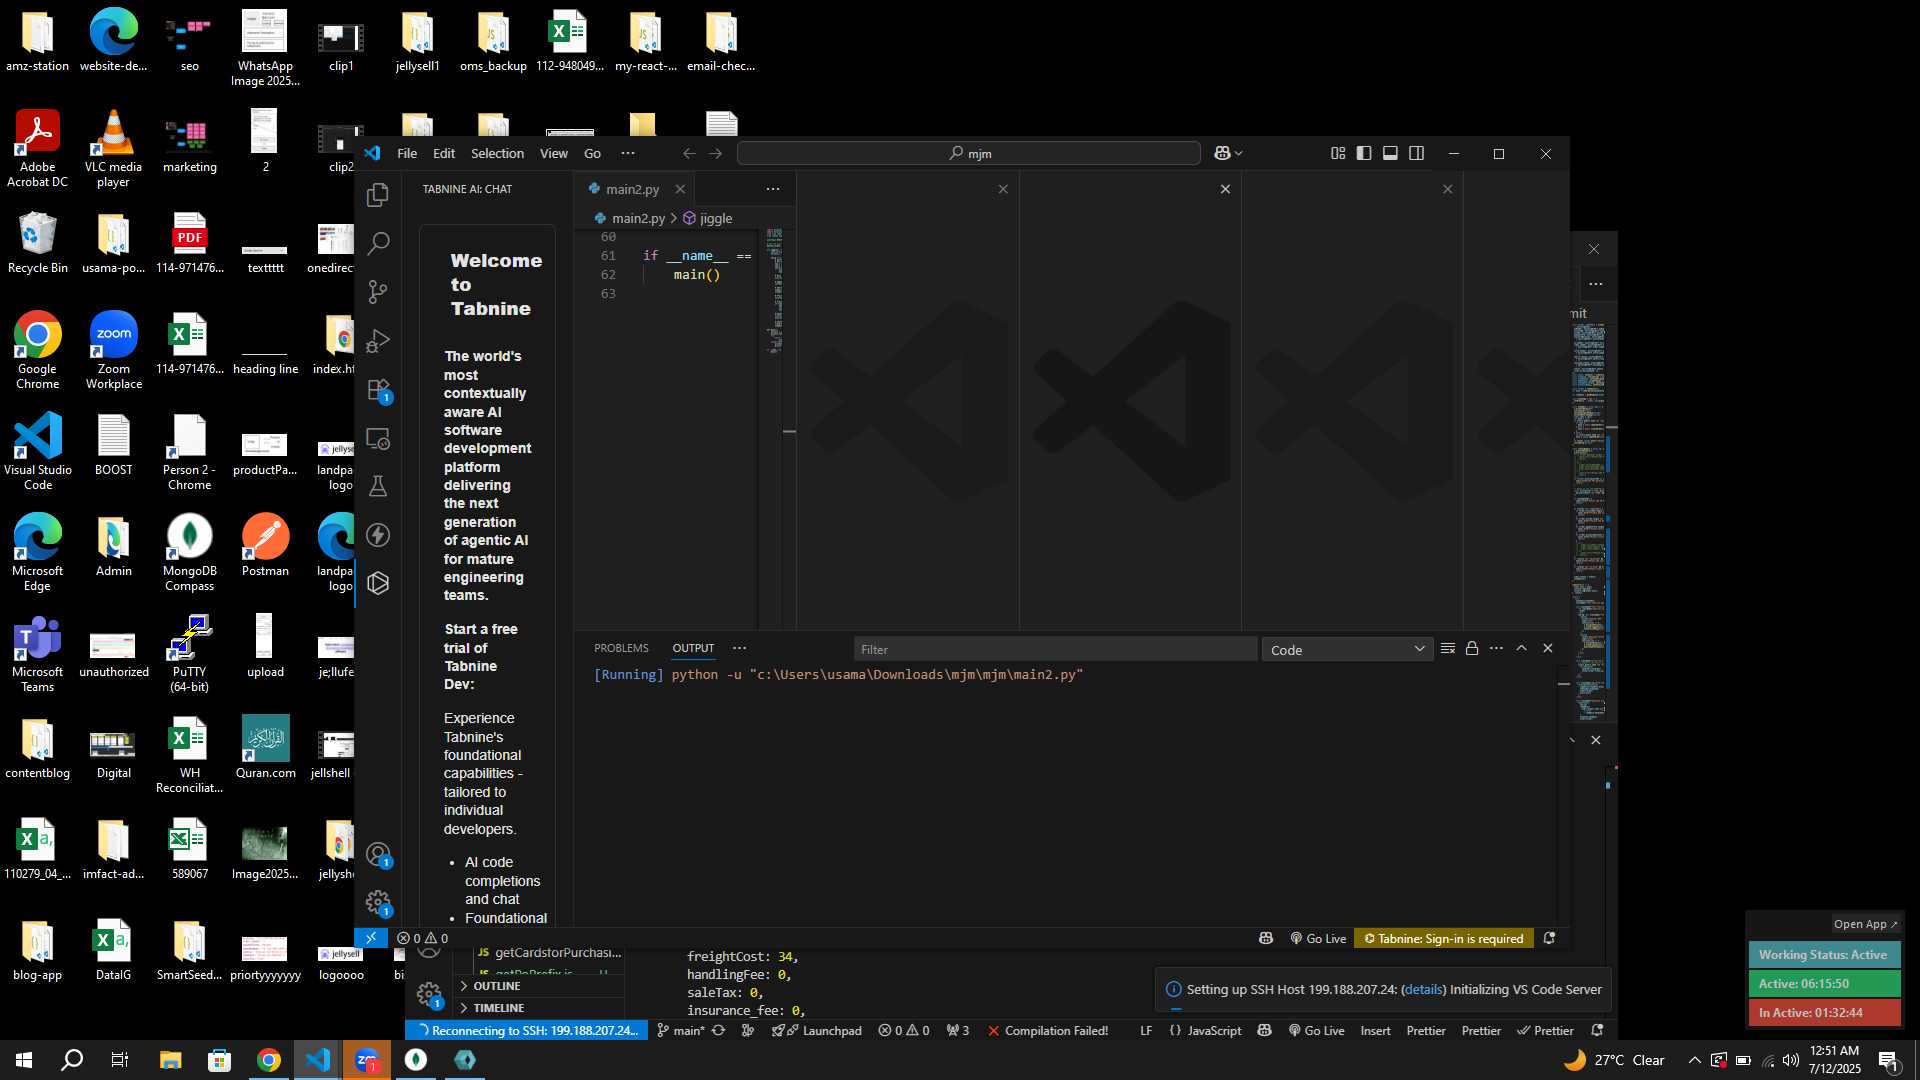Close the main2.py tab

(x=680, y=189)
